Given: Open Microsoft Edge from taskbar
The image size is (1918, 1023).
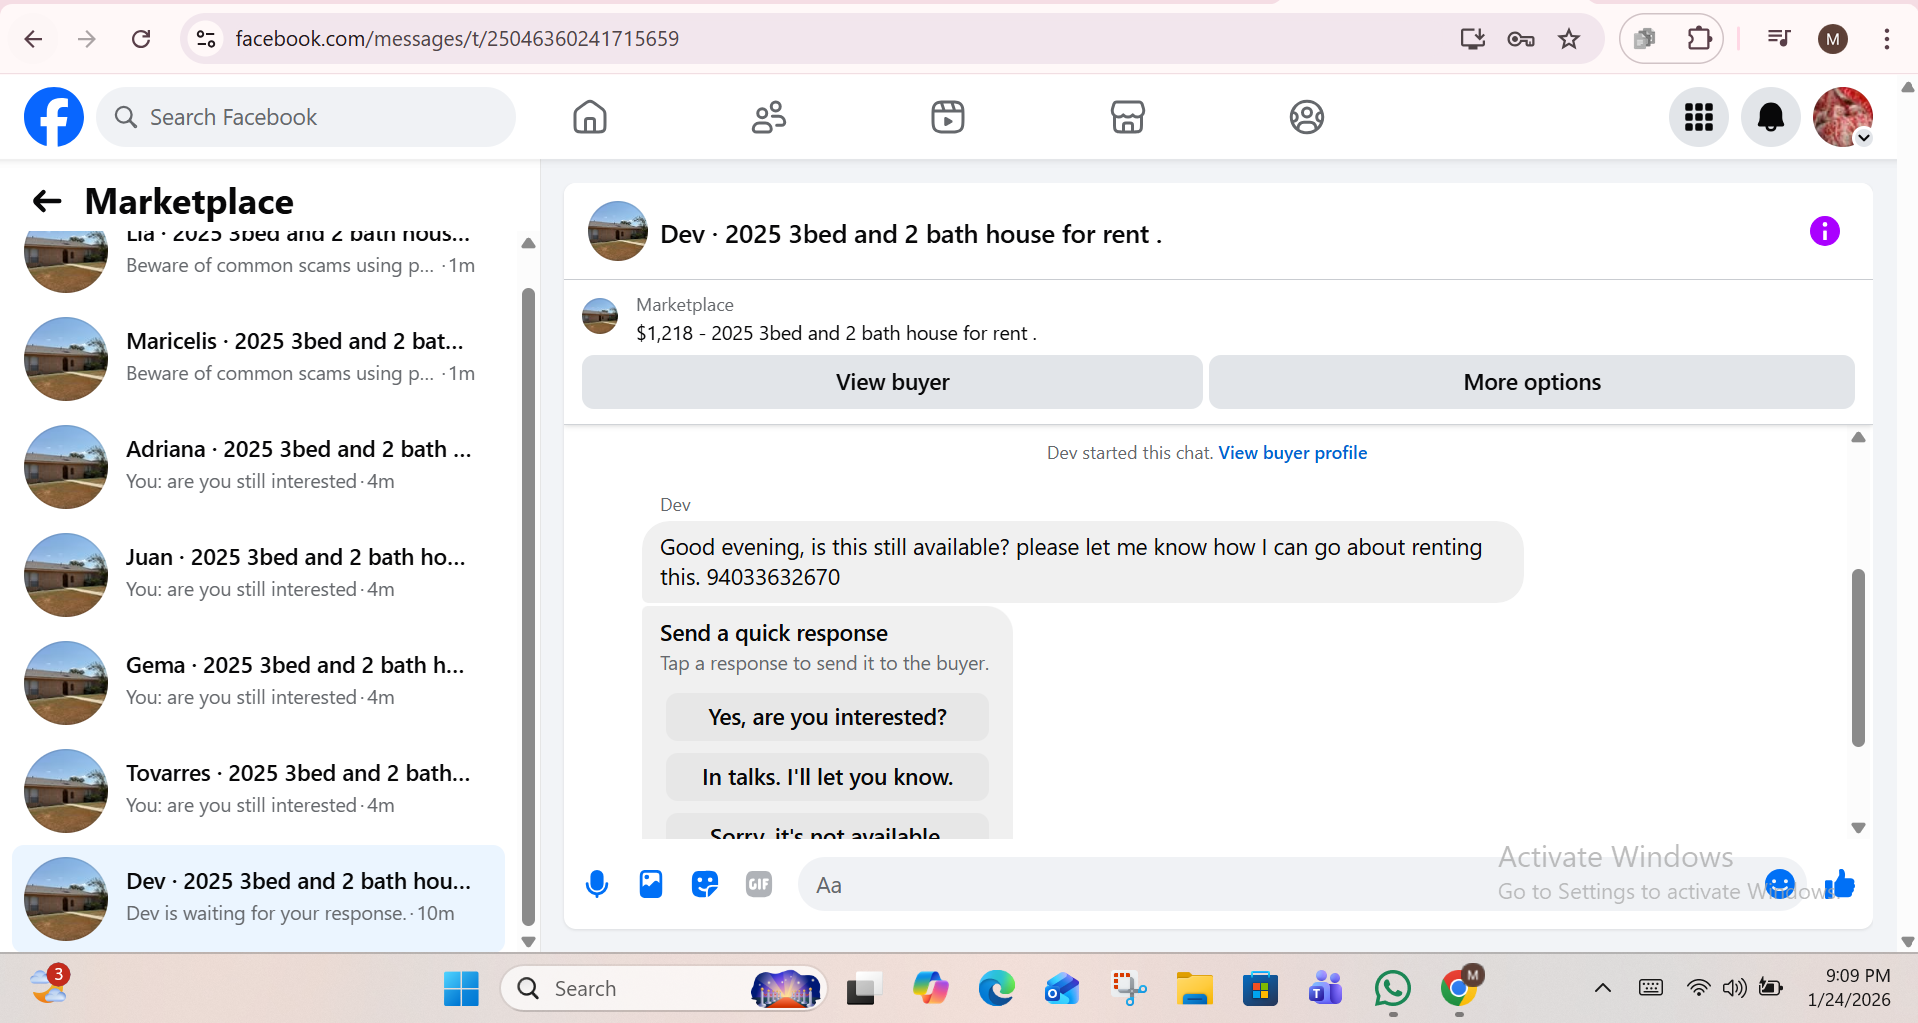Looking at the screenshot, I should point(996,989).
